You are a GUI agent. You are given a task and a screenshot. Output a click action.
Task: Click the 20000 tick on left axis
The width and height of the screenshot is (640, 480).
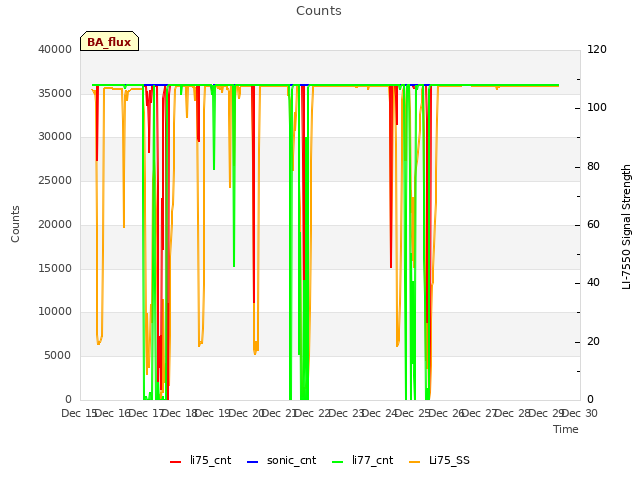(55, 224)
